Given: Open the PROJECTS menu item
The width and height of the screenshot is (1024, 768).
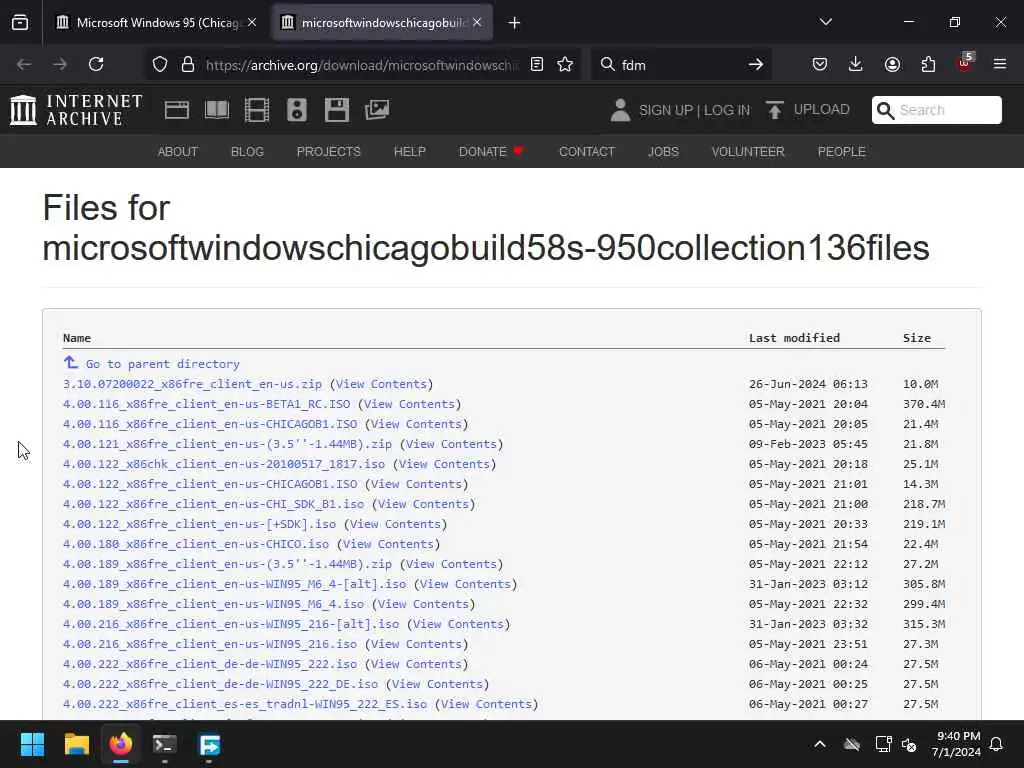Looking at the screenshot, I should [x=328, y=152].
